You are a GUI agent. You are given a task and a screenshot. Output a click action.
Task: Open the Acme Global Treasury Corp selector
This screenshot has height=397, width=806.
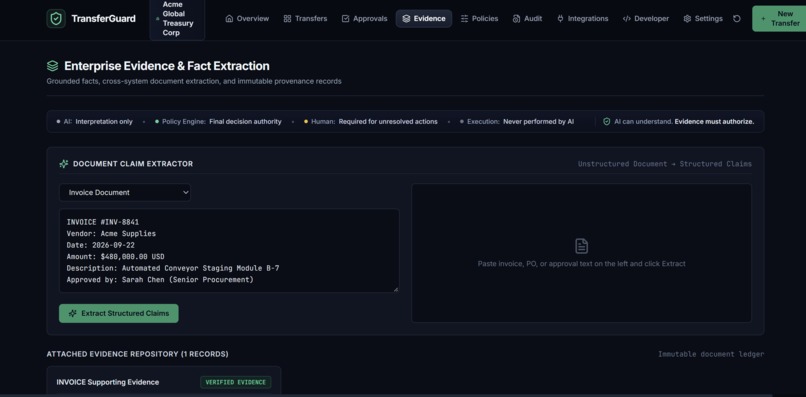coord(177,19)
